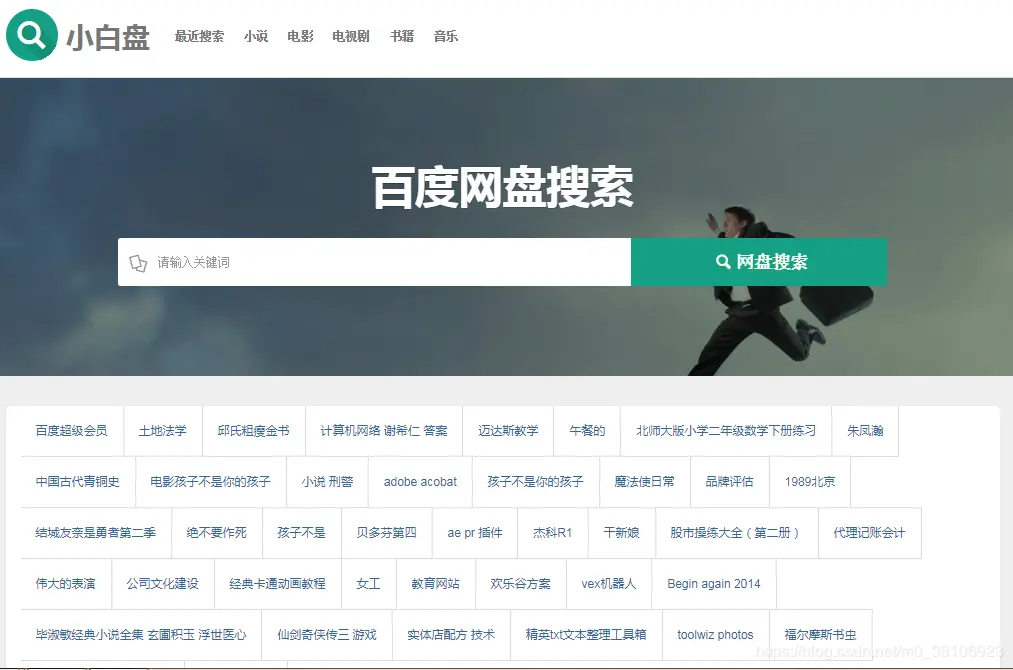Click the 小白盘 magnifier logo icon
The height and width of the screenshot is (670, 1013).
pos(32,35)
